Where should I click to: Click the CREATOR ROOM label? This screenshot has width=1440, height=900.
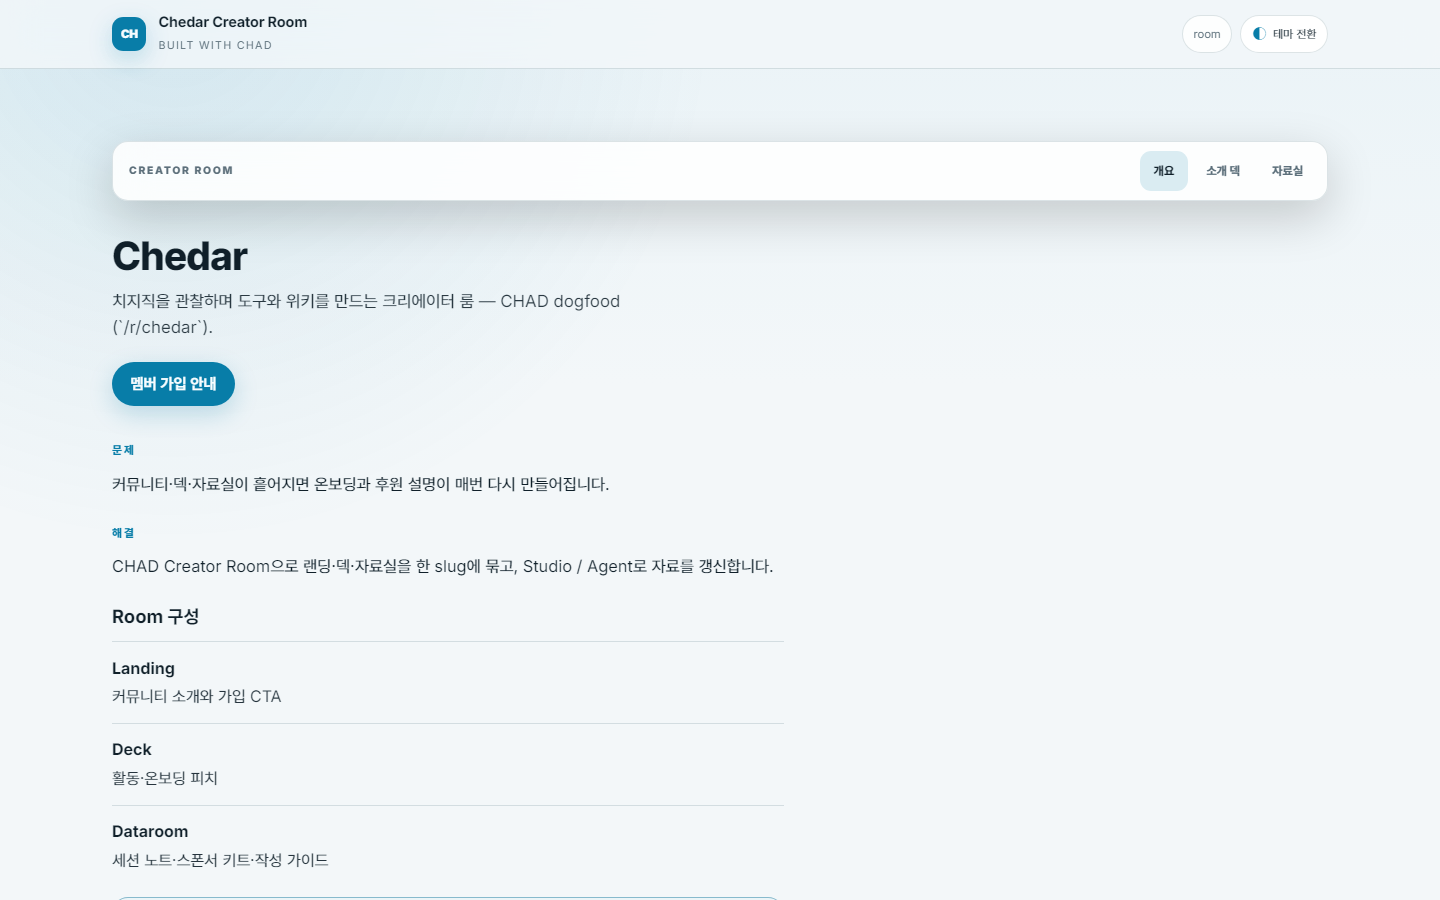181,170
